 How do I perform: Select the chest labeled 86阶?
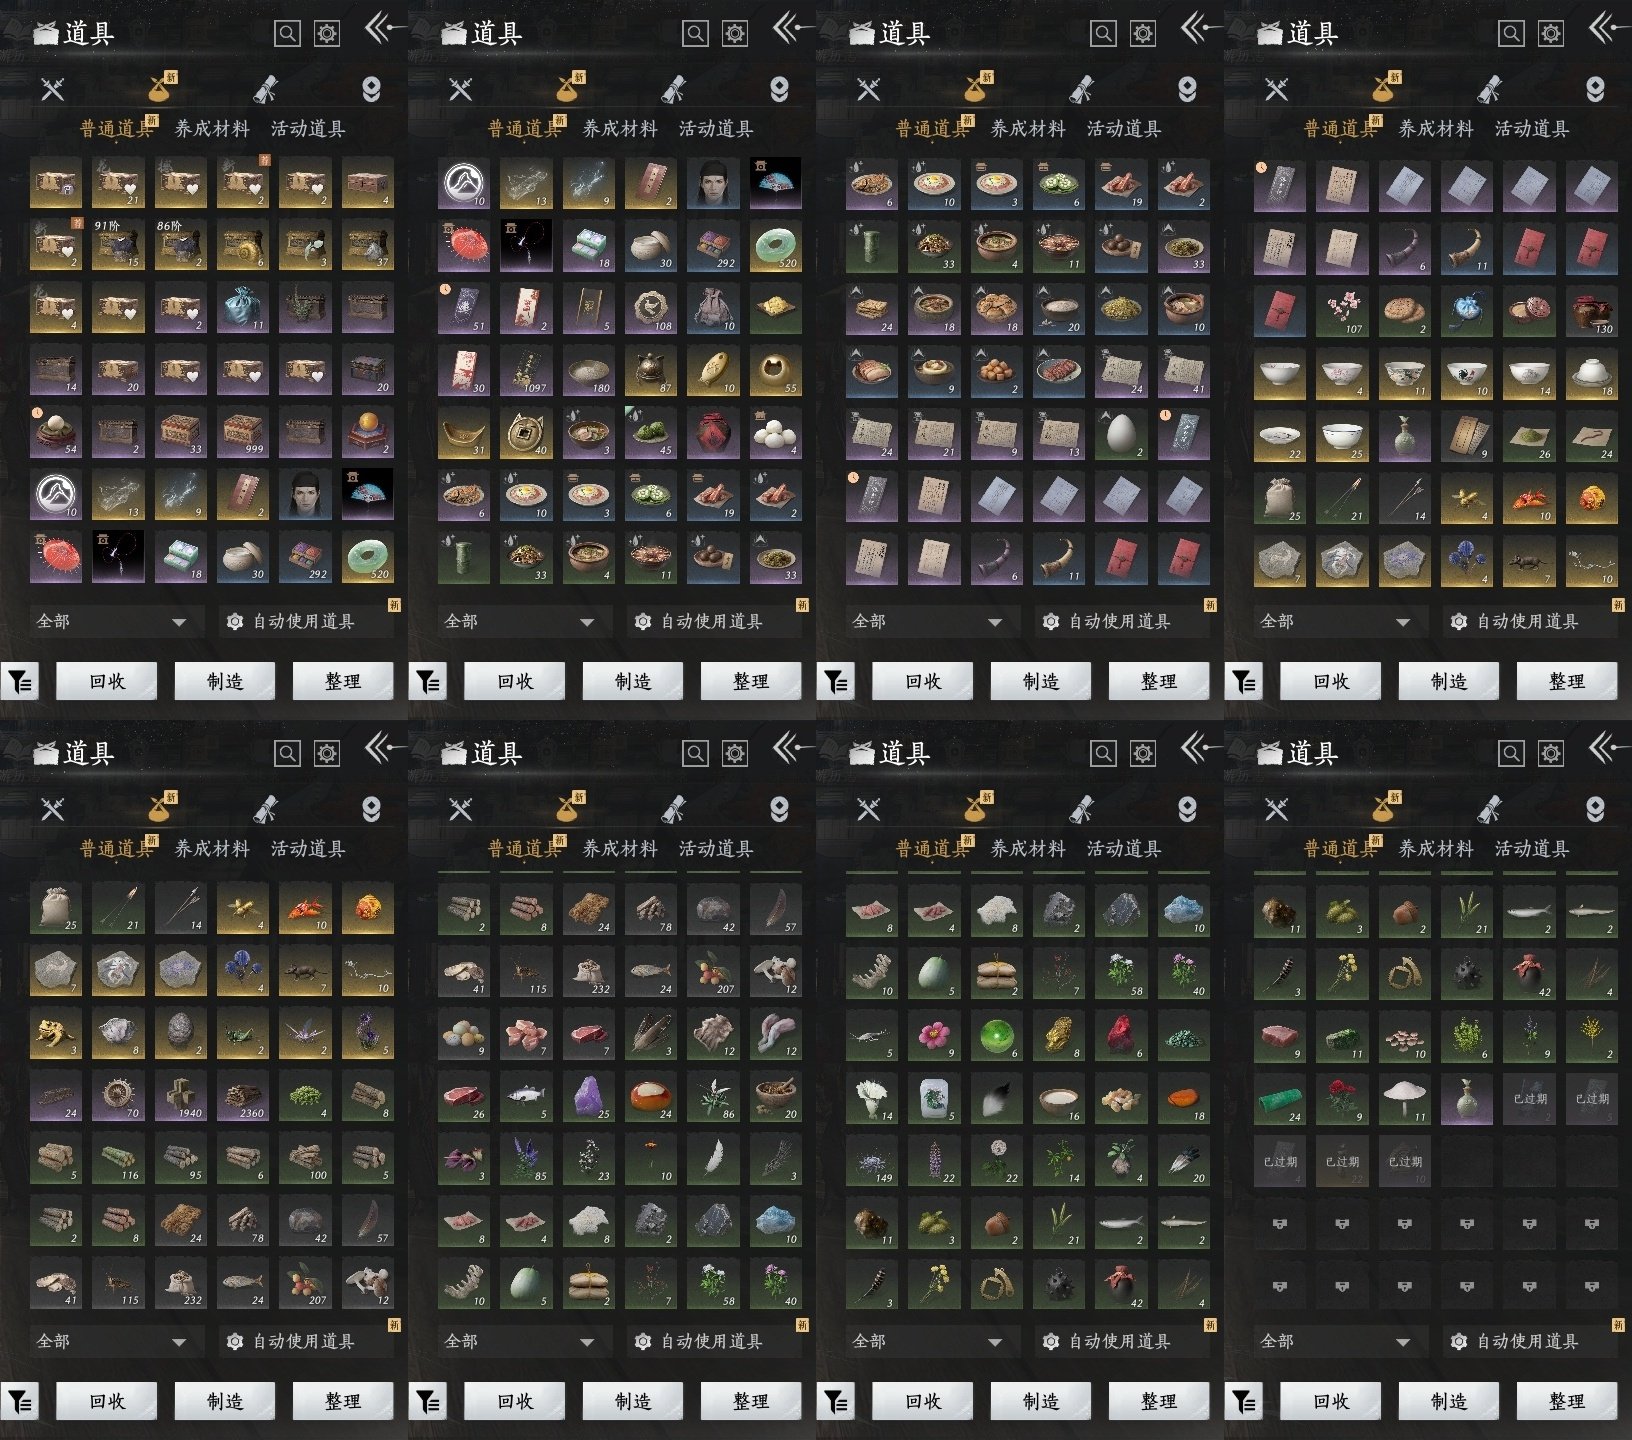pos(180,246)
